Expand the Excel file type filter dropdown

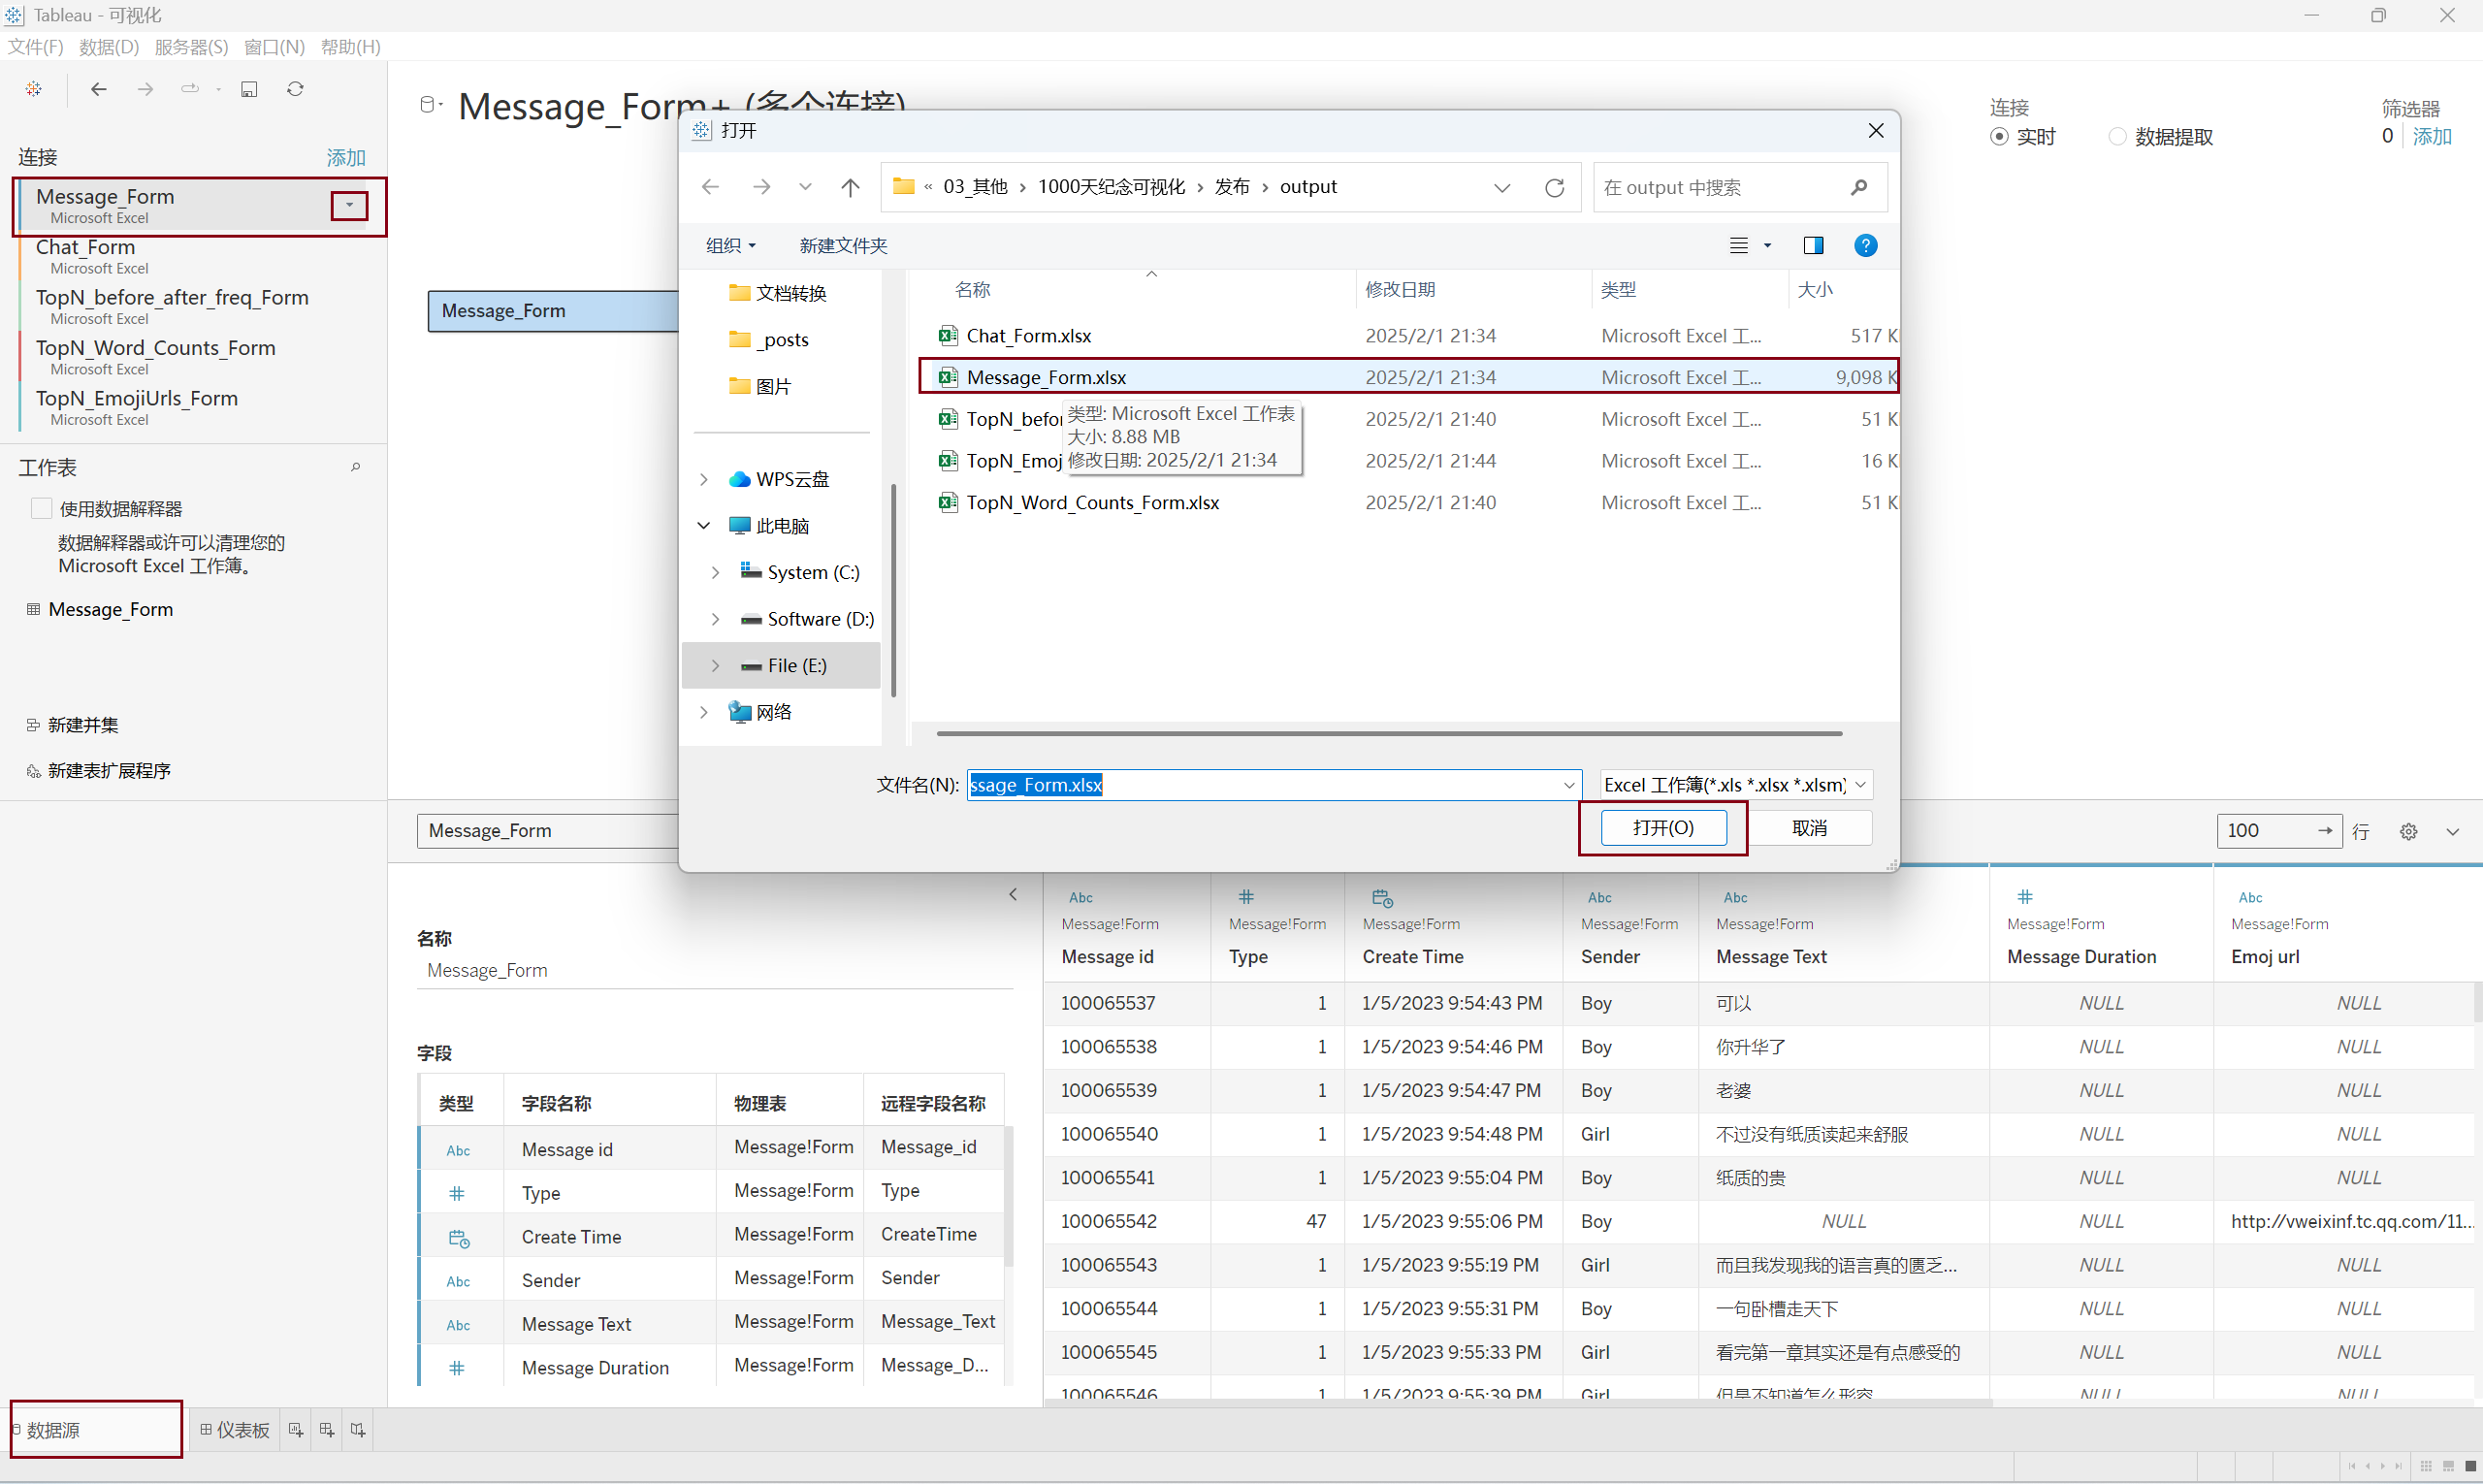click(x=1860, y=785)
